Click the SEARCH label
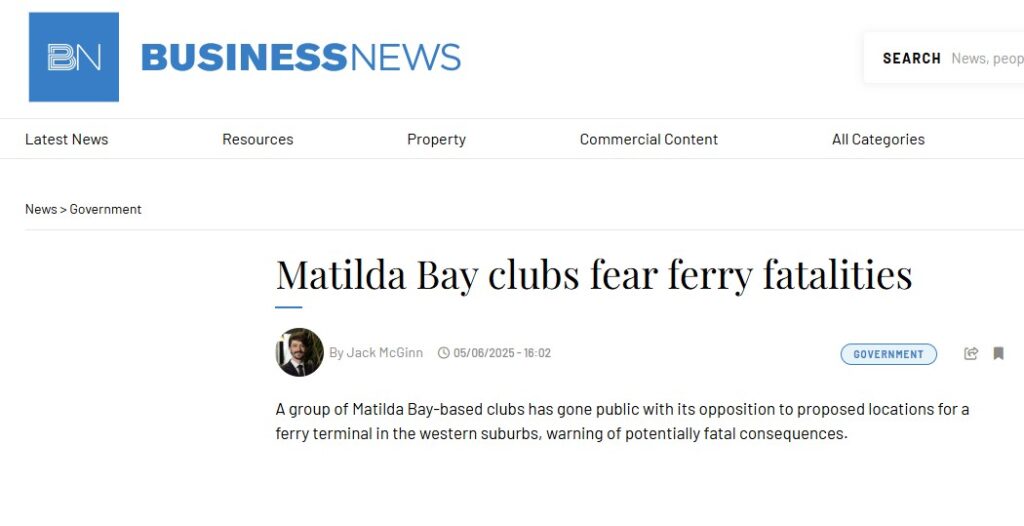 click(911, 58)
